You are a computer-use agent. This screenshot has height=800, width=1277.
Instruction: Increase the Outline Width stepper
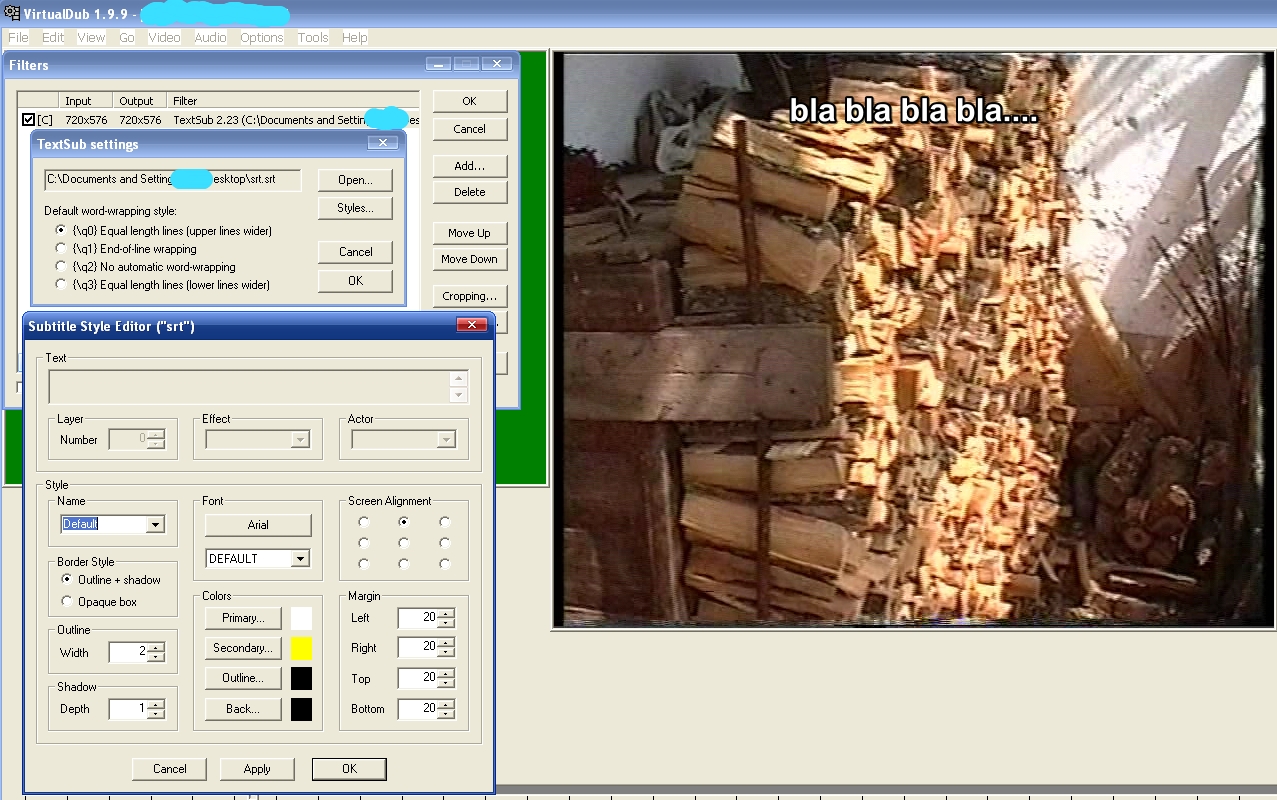[157, 647]
